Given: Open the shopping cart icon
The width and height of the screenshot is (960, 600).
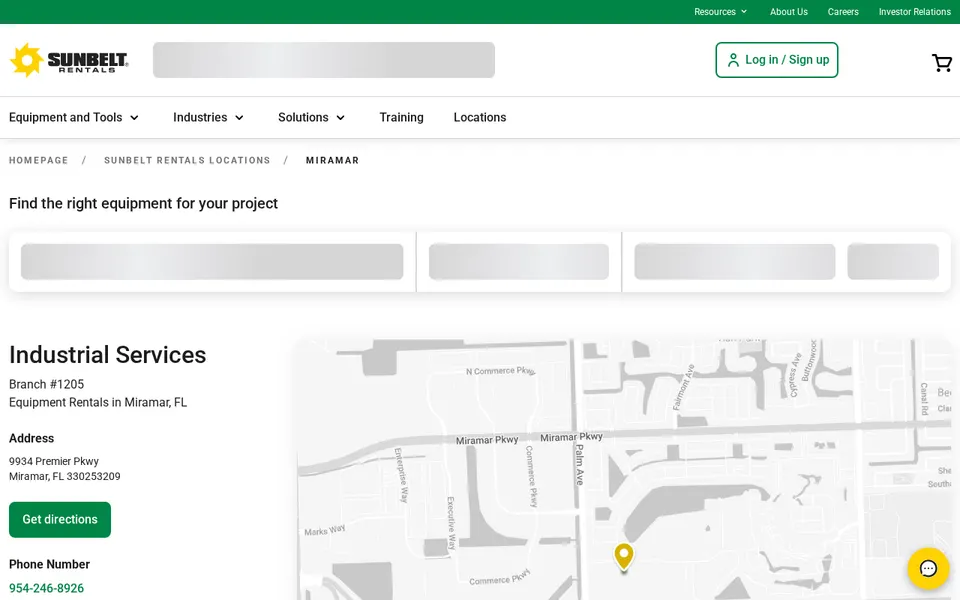Looking at the screenshot, I should pos(942,62).
